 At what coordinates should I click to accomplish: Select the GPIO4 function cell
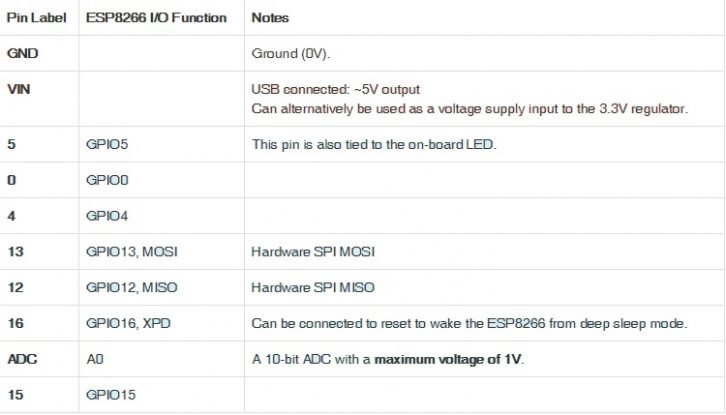click(x=108, y=216)
